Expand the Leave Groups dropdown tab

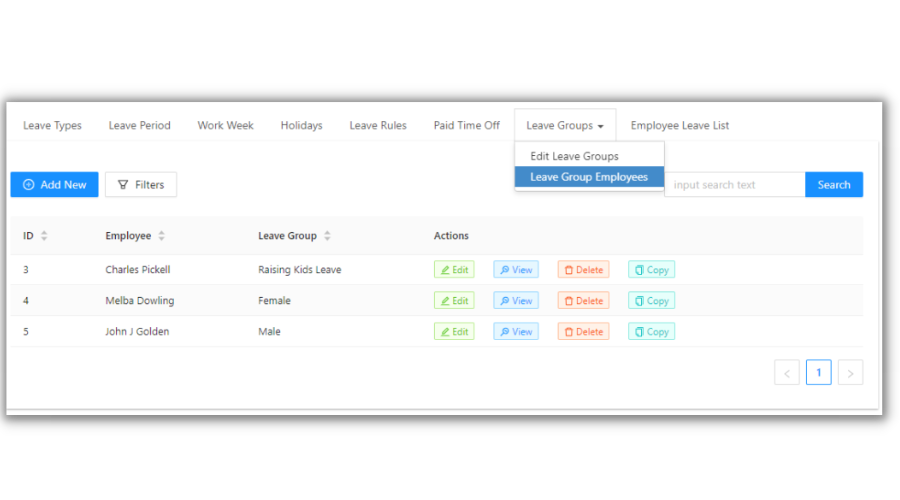tap(565, 126)
